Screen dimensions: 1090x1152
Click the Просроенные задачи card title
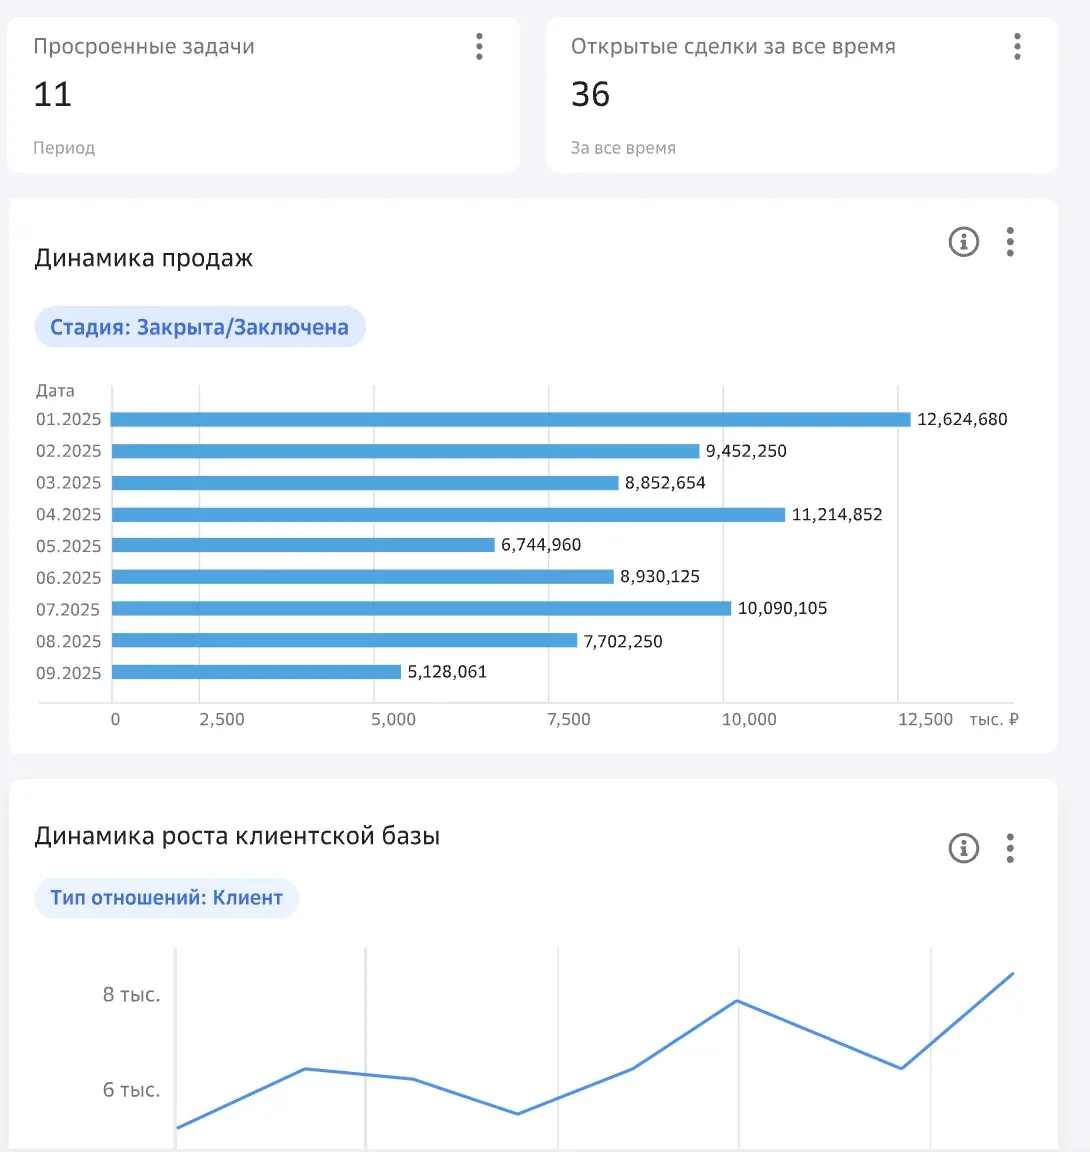coord(144,46)
